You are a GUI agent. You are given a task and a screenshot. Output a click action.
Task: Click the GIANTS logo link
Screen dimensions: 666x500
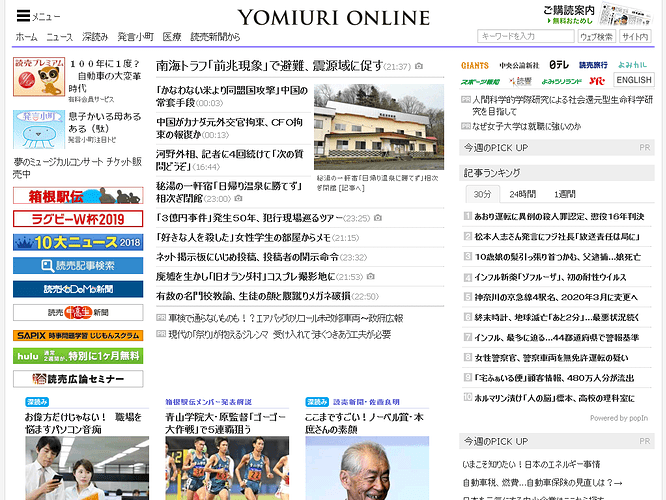click(474, 65)
